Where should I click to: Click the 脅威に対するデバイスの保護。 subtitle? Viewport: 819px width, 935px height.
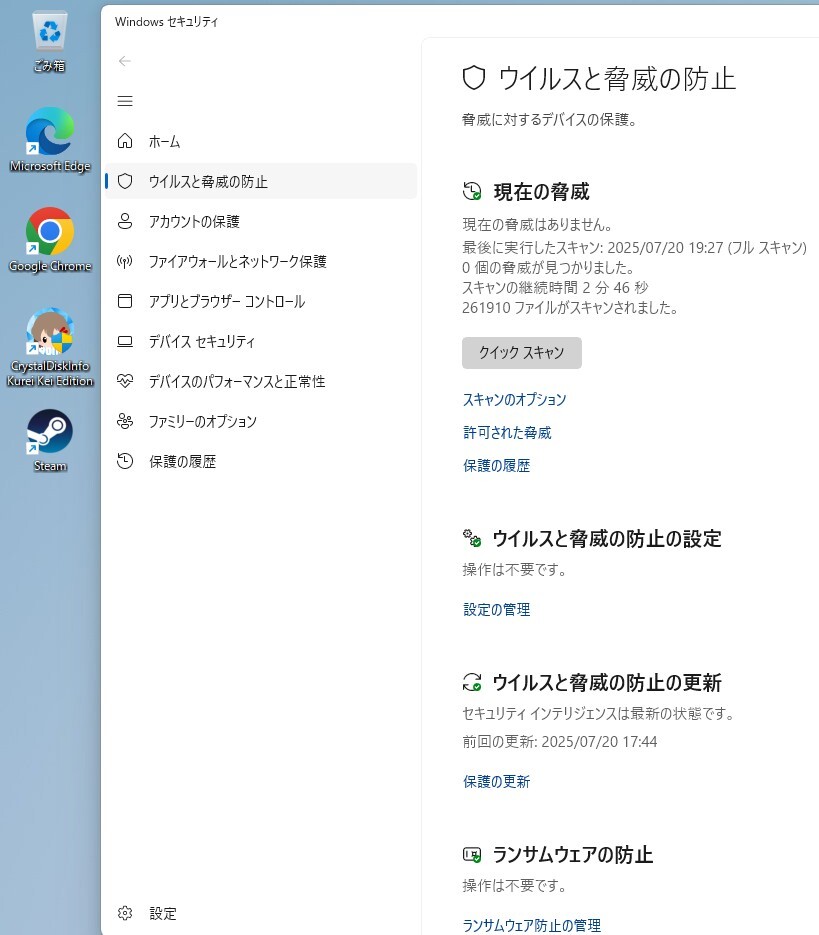[x=550, y=120]
